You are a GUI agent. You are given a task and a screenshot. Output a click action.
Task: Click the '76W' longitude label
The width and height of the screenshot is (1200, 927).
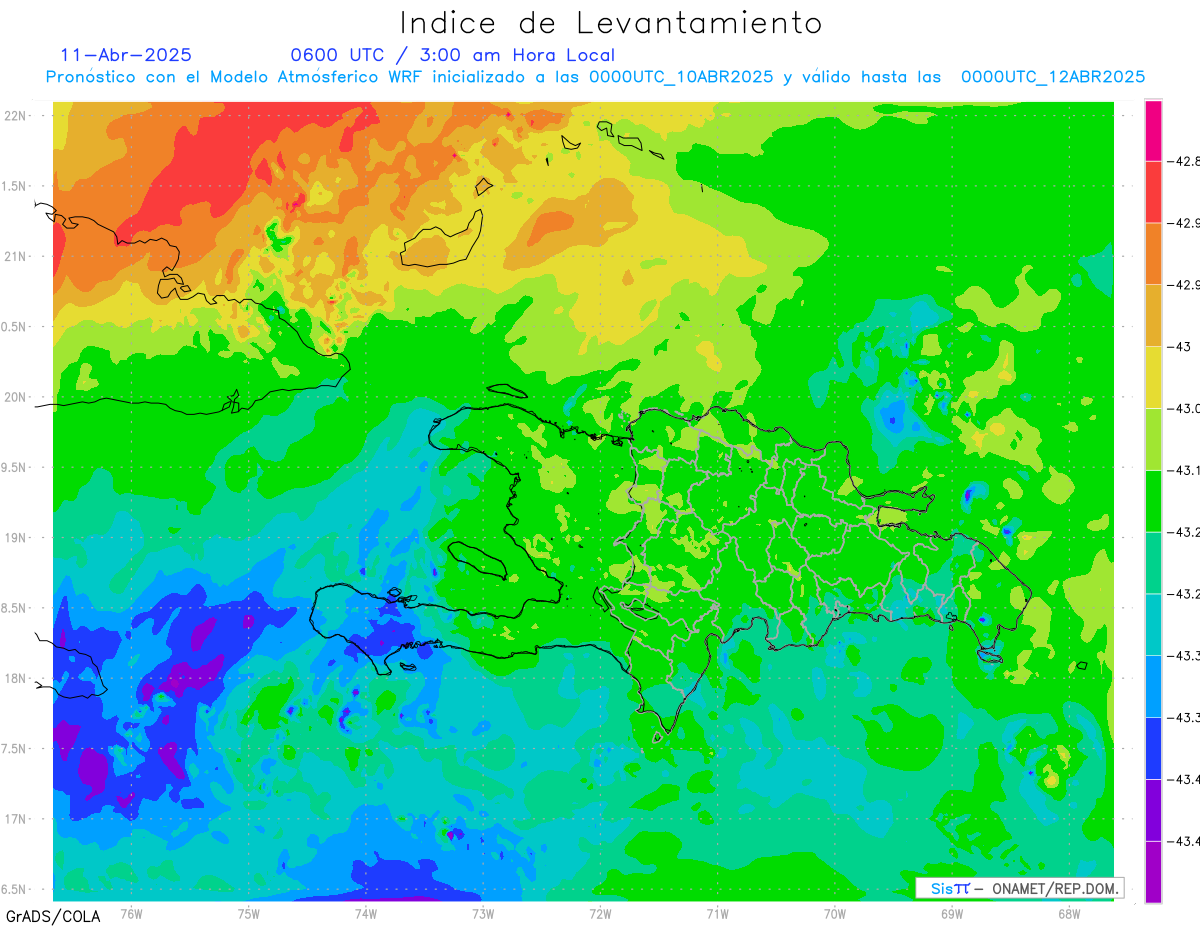[x=131, y=914]
